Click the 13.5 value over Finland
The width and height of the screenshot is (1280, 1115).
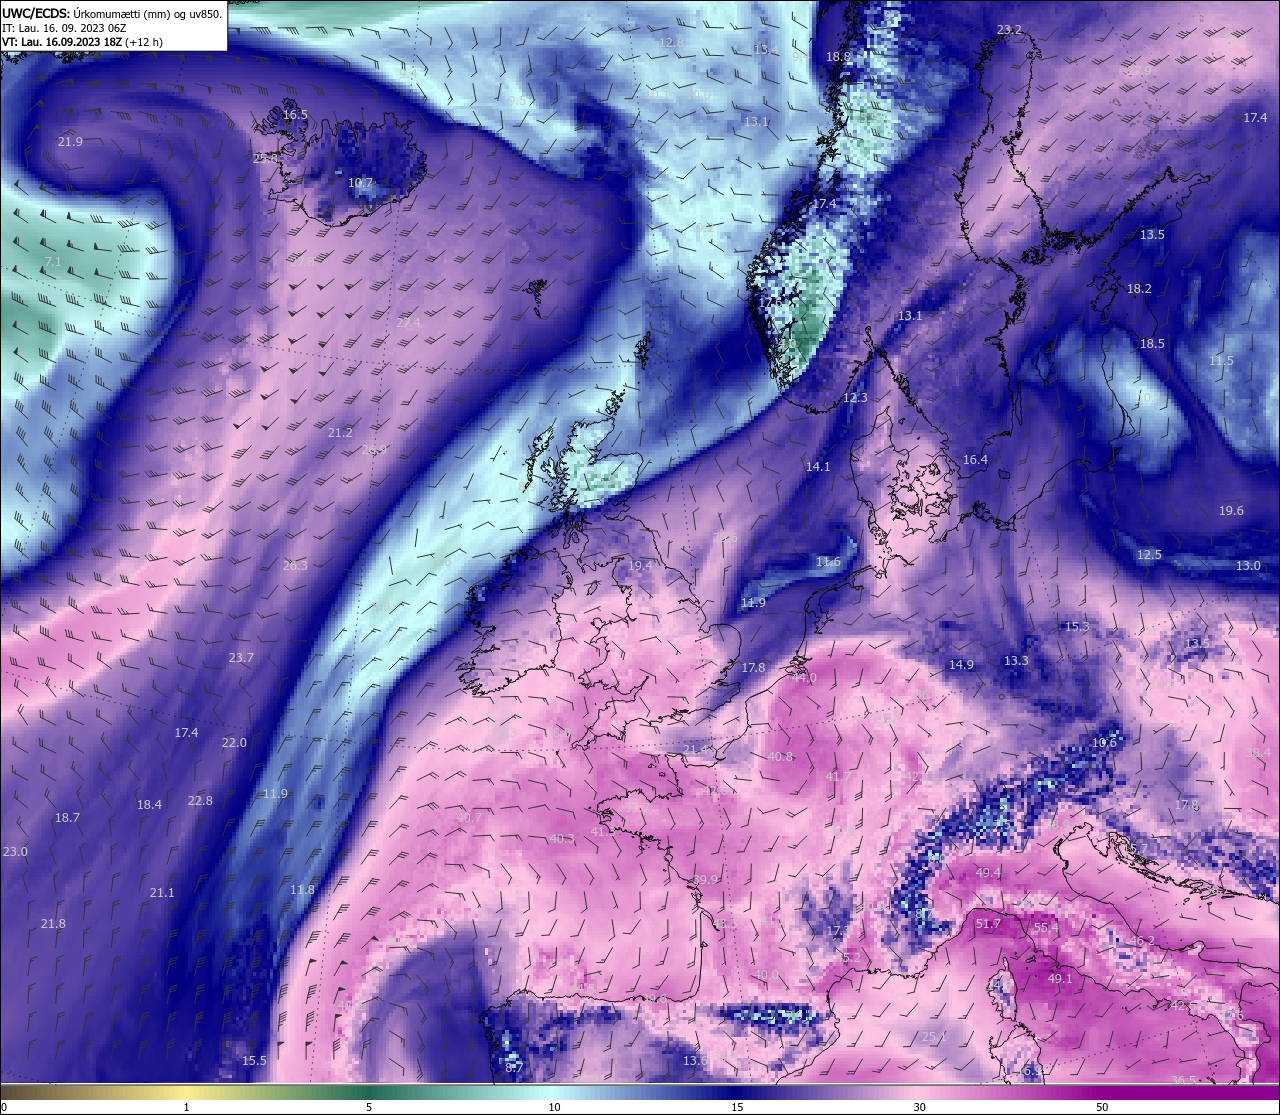(x=1152, y=235)
